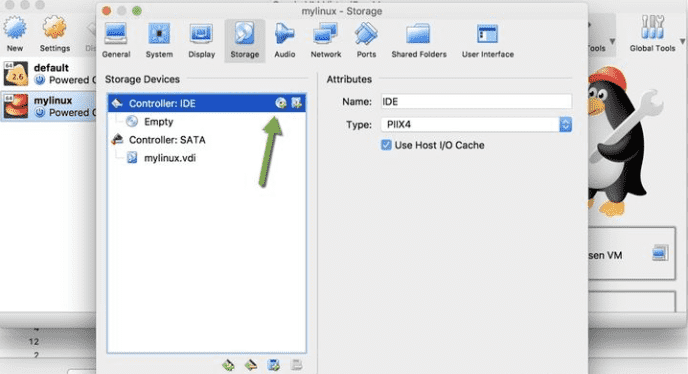Click the CD icon beside Empty entry

[132, 122]
